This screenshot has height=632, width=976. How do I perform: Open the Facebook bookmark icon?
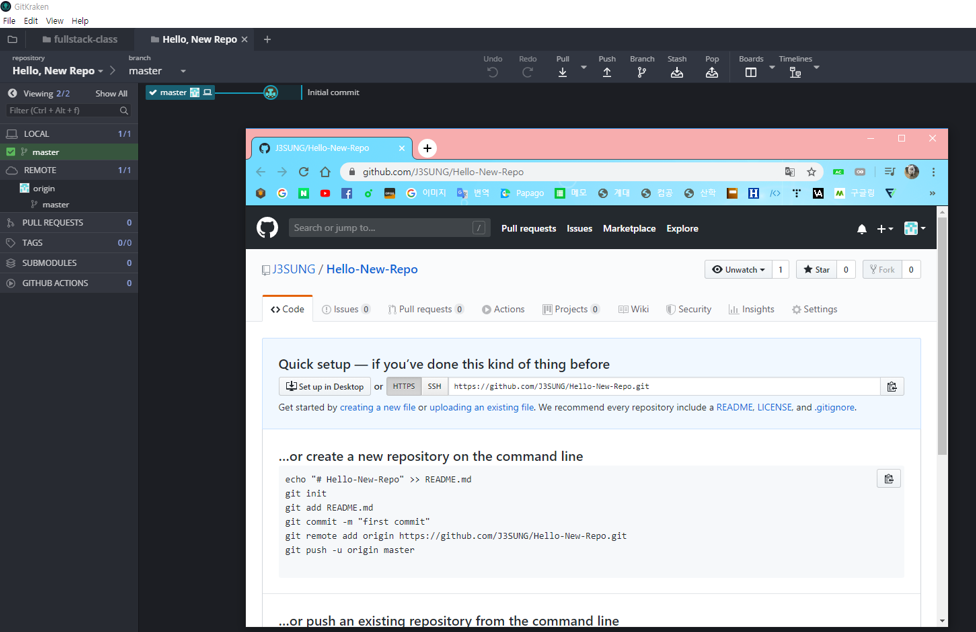[x=347, y=194]
